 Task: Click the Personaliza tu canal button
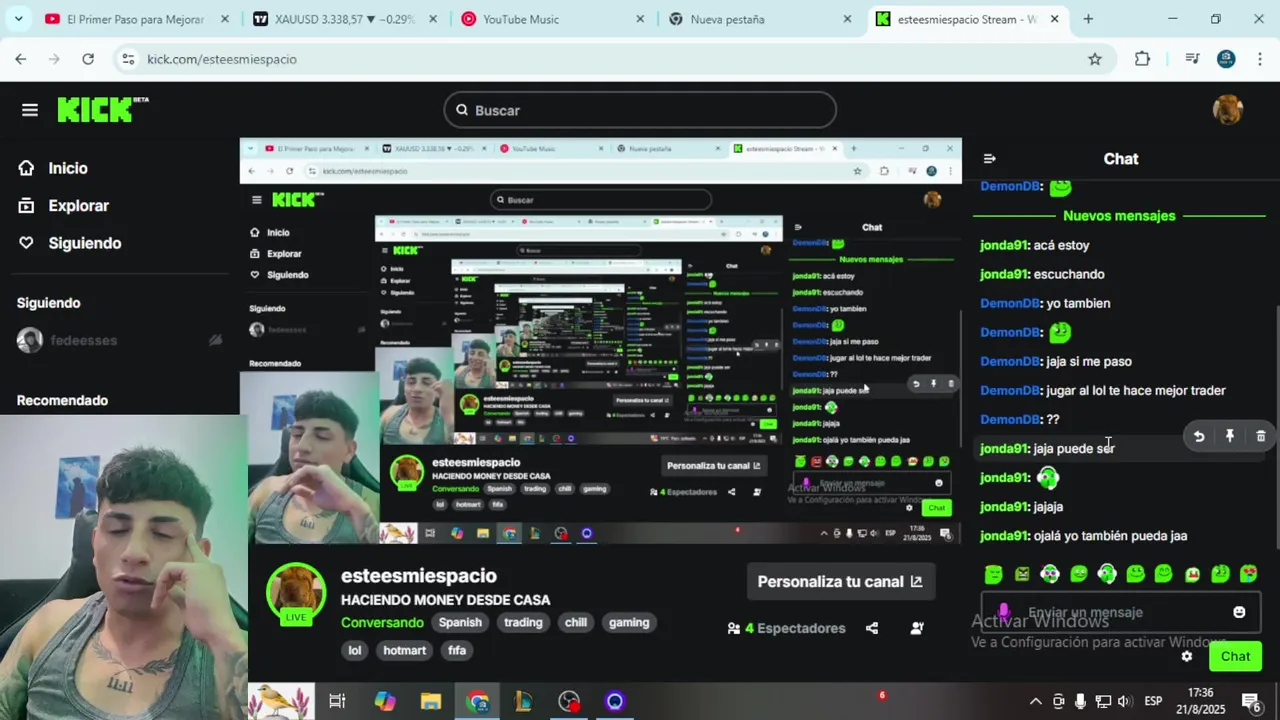840,581
